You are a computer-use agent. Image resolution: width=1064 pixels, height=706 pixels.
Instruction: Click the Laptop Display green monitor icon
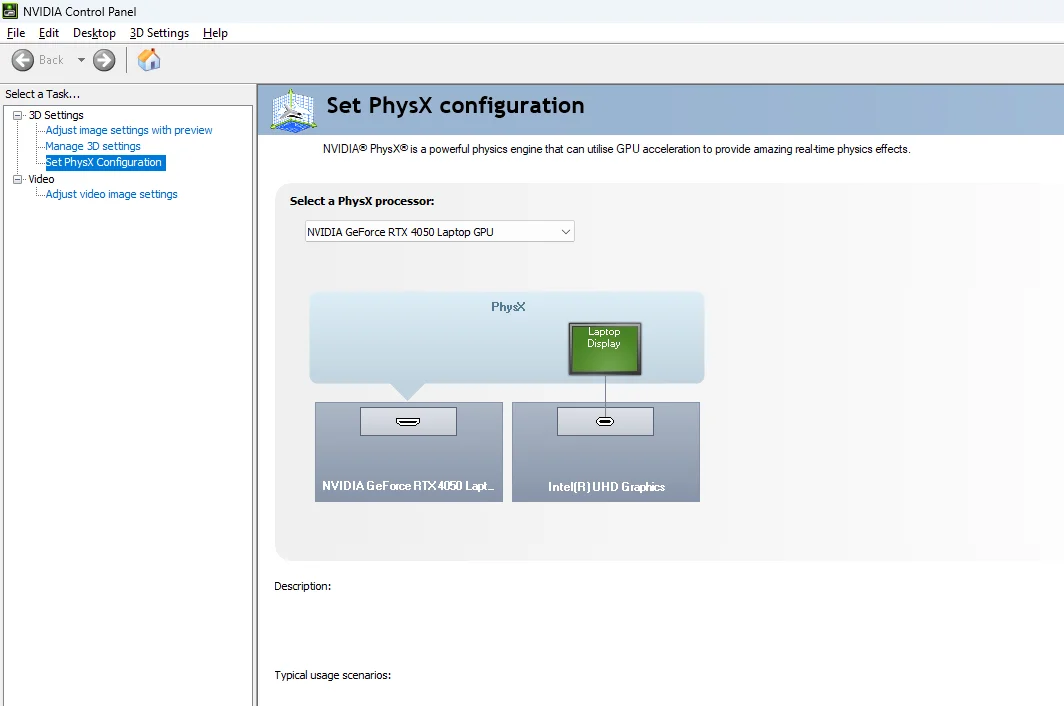(605, 348)
